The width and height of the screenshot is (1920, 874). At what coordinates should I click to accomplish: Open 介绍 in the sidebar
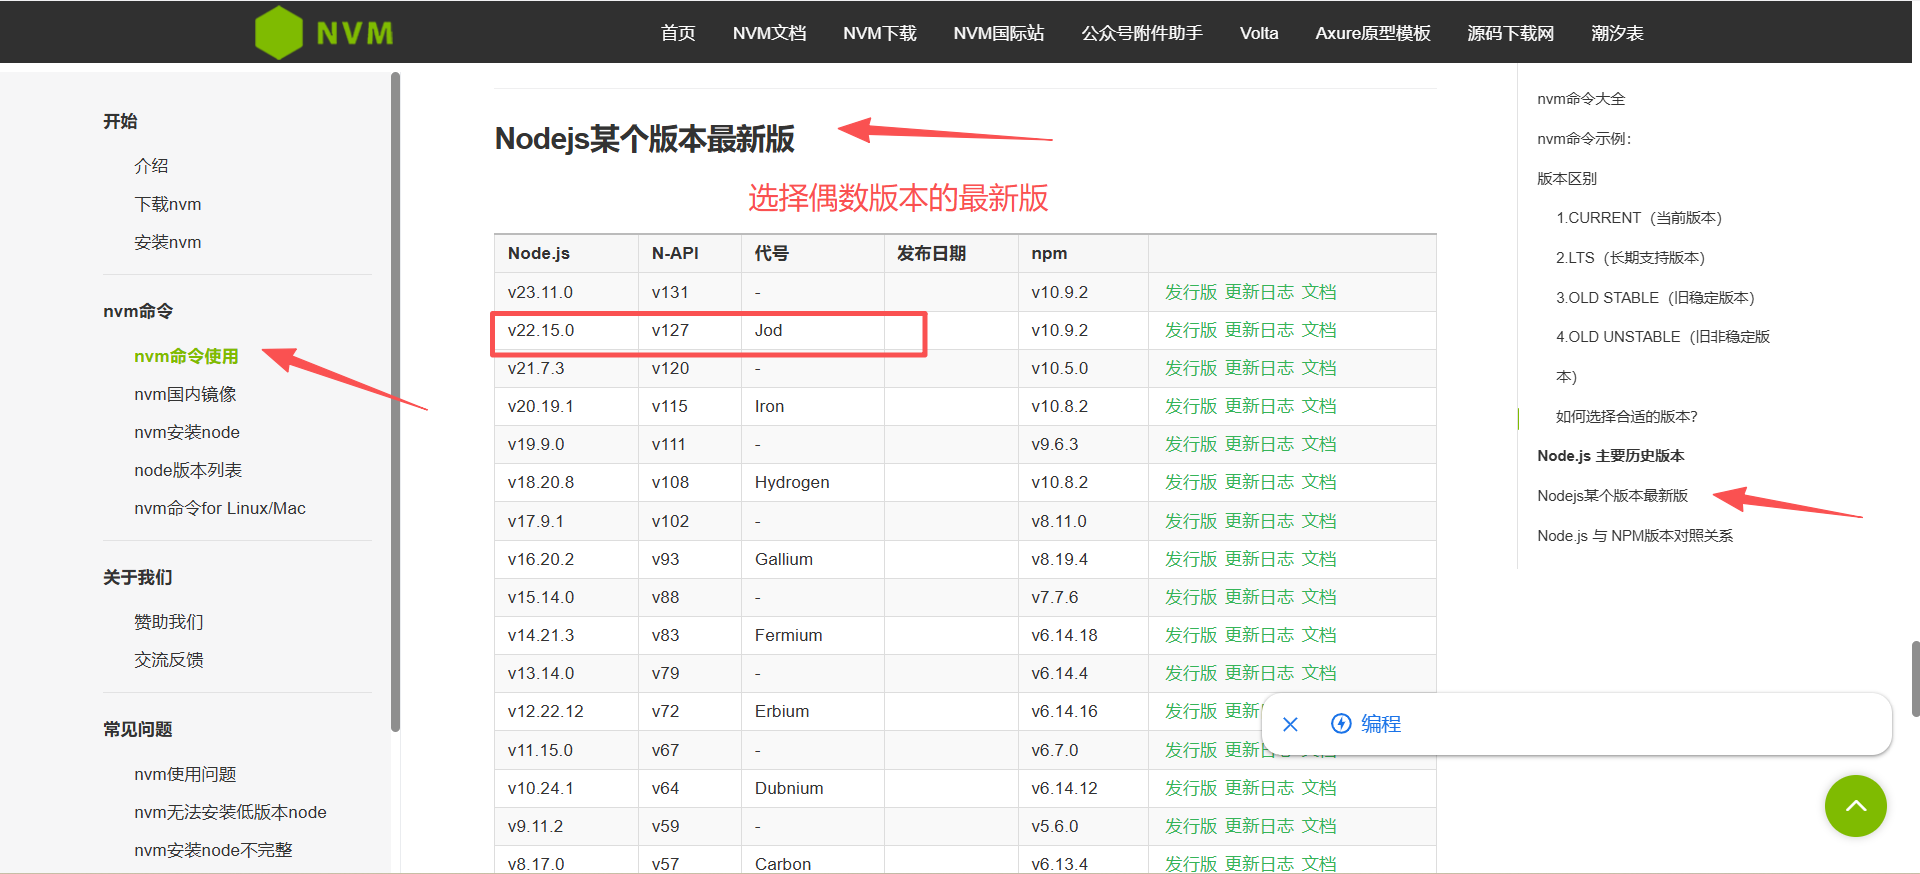[x=151, y=166]
